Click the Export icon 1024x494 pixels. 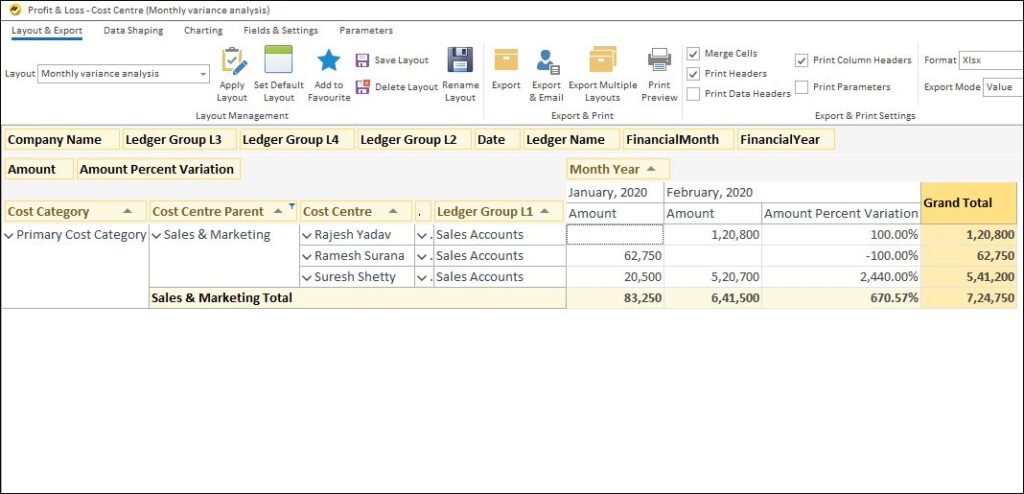click(506, 61)
